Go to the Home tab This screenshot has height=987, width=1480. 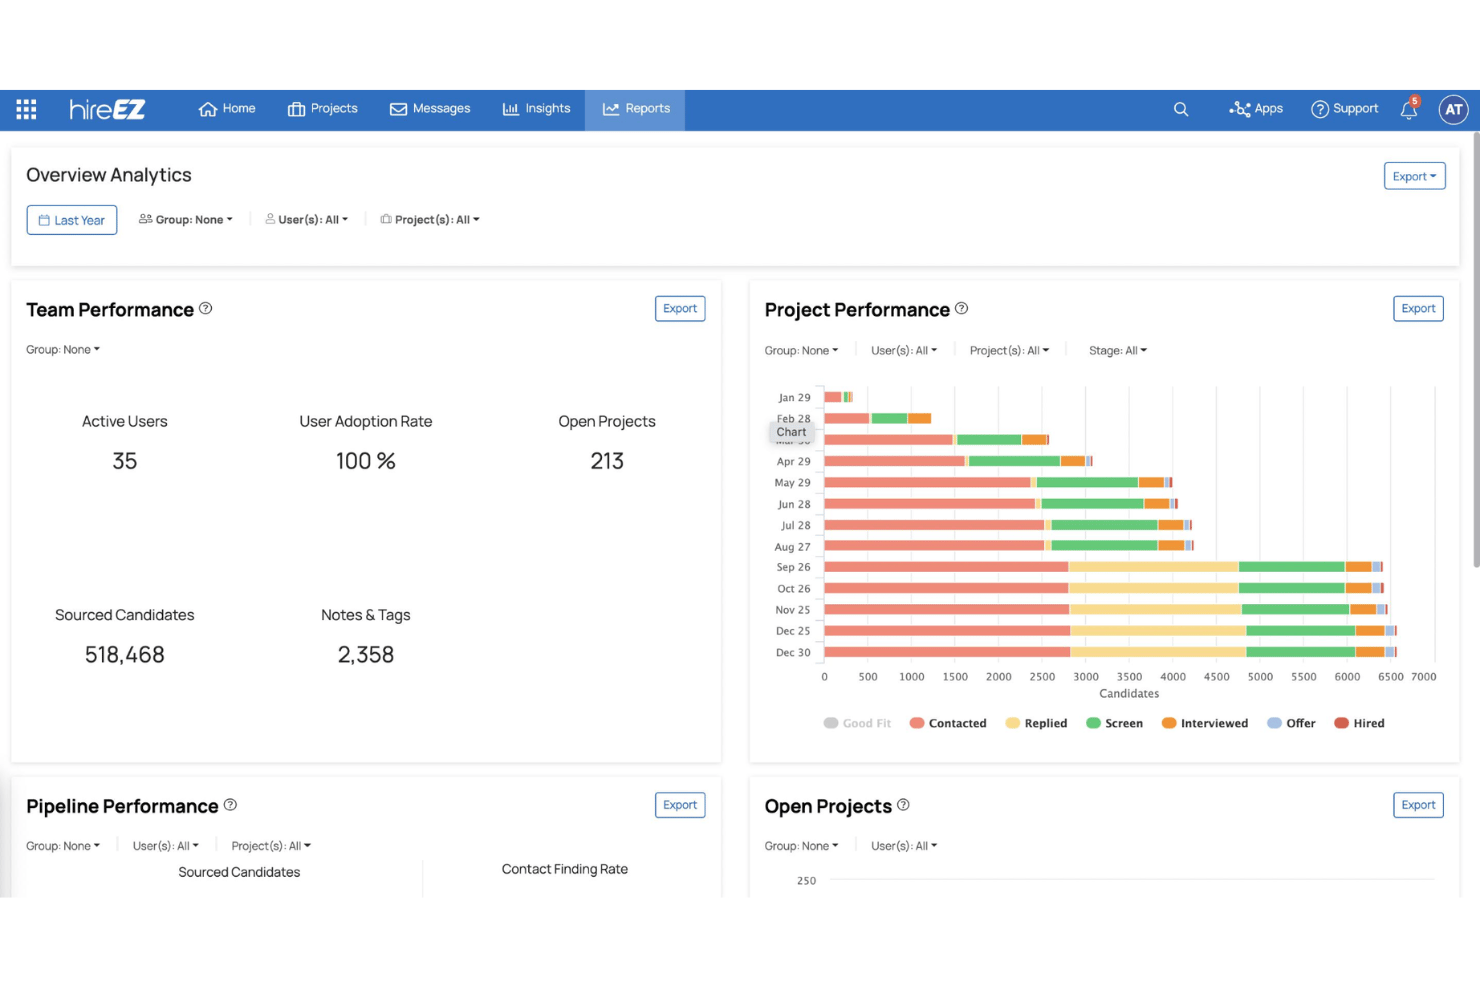[227, 109]
